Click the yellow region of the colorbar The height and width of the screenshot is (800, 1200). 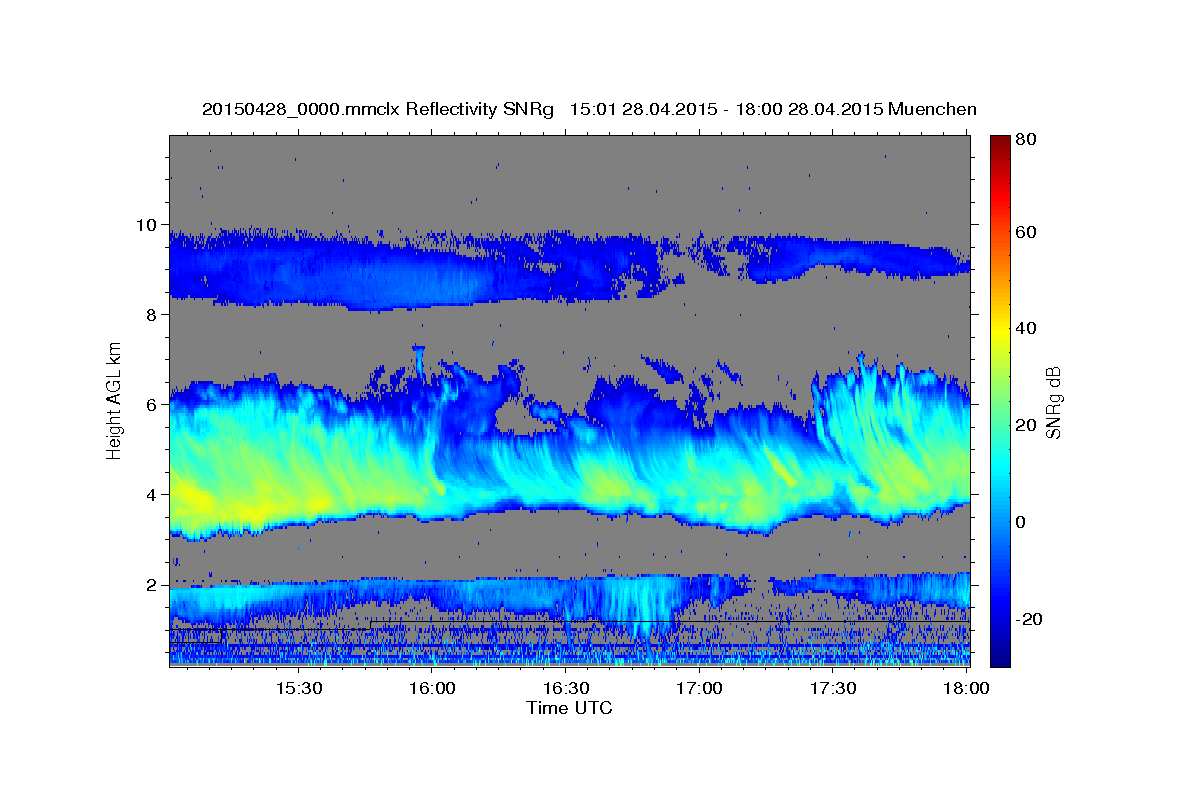999,333
